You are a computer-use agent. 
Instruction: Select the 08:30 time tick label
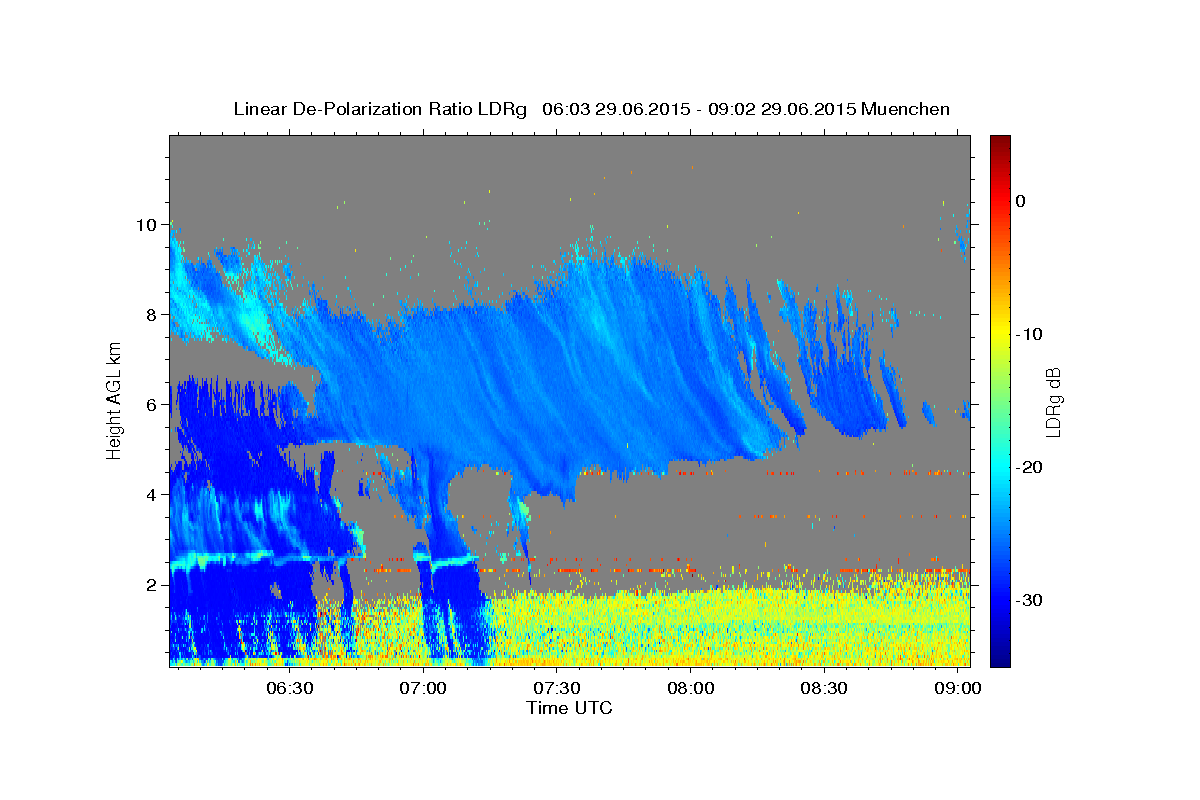[x=824, y=690]
